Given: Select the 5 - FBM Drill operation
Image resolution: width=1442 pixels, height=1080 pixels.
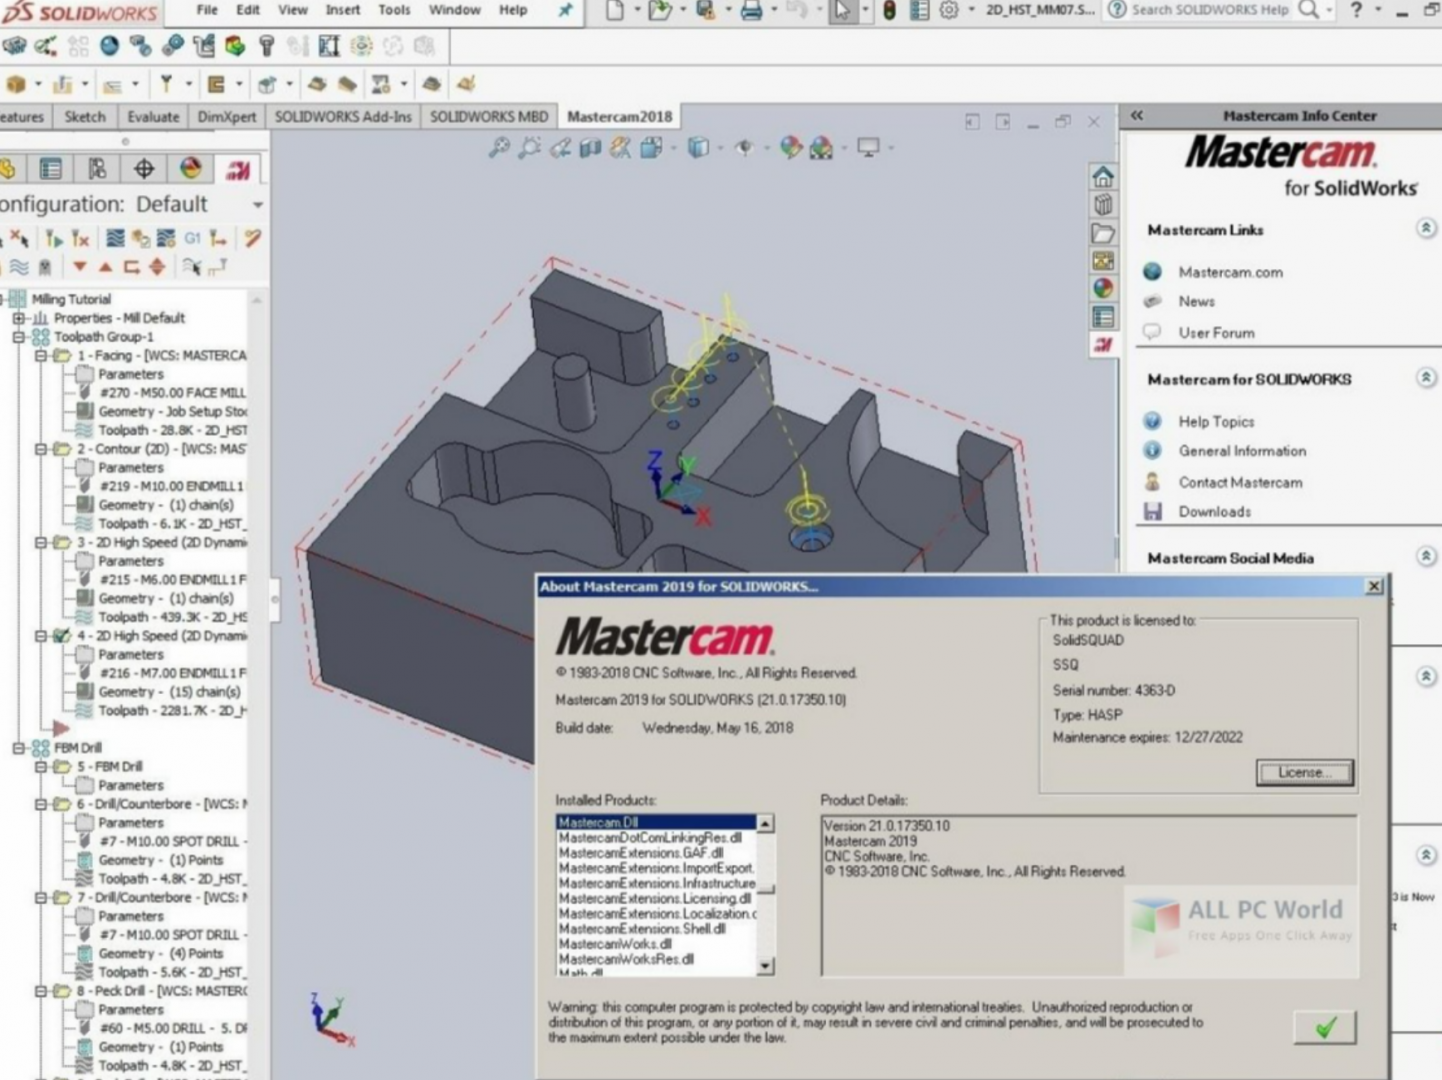Looking at the screenshot, I should click(109, 767).
